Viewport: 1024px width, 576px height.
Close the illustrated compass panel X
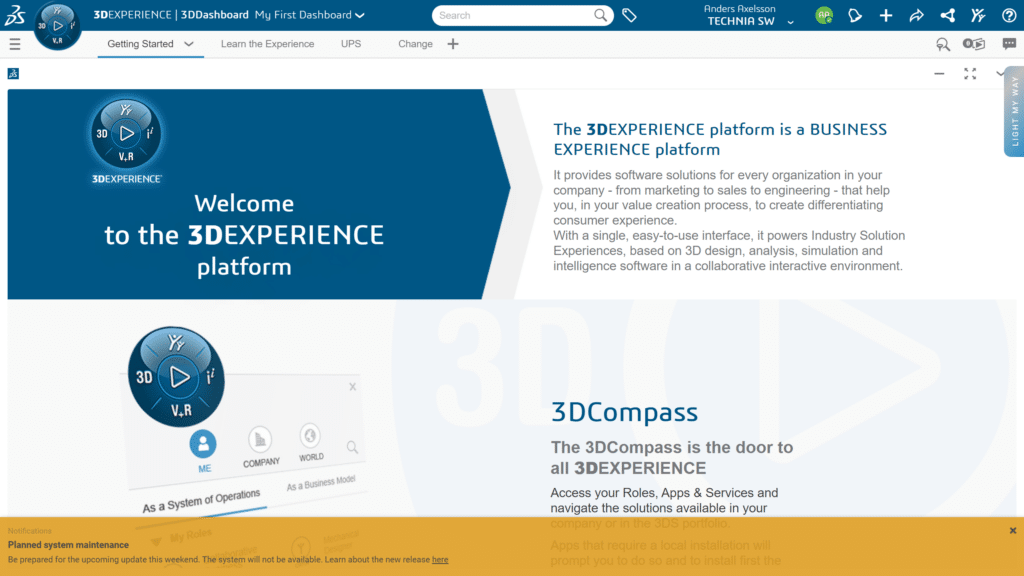pos(353,387)
